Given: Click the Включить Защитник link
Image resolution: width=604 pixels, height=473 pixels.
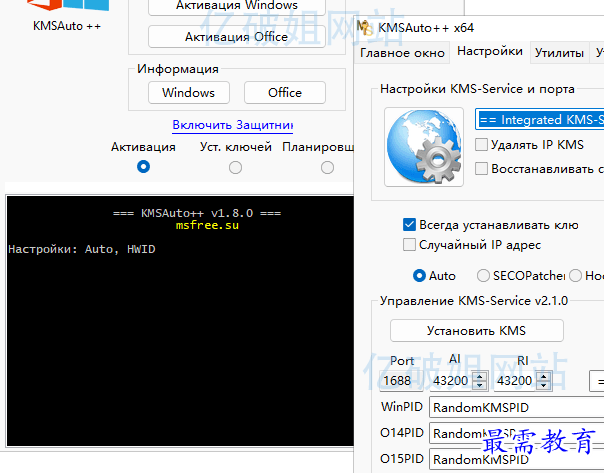Looking at the screenshot, I should 233,125.
